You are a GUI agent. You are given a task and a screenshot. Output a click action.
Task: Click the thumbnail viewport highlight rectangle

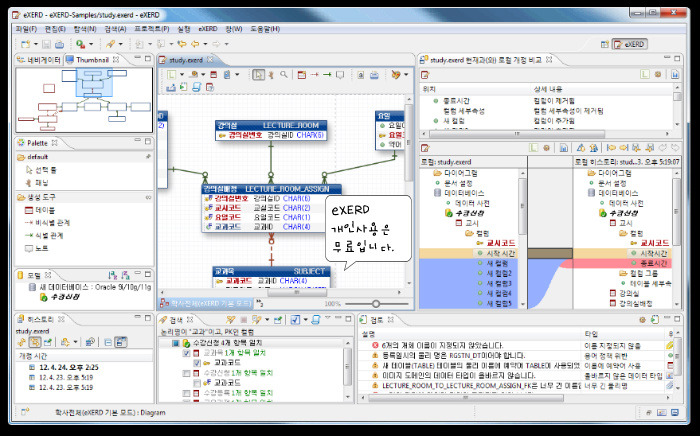coord(94,83)
